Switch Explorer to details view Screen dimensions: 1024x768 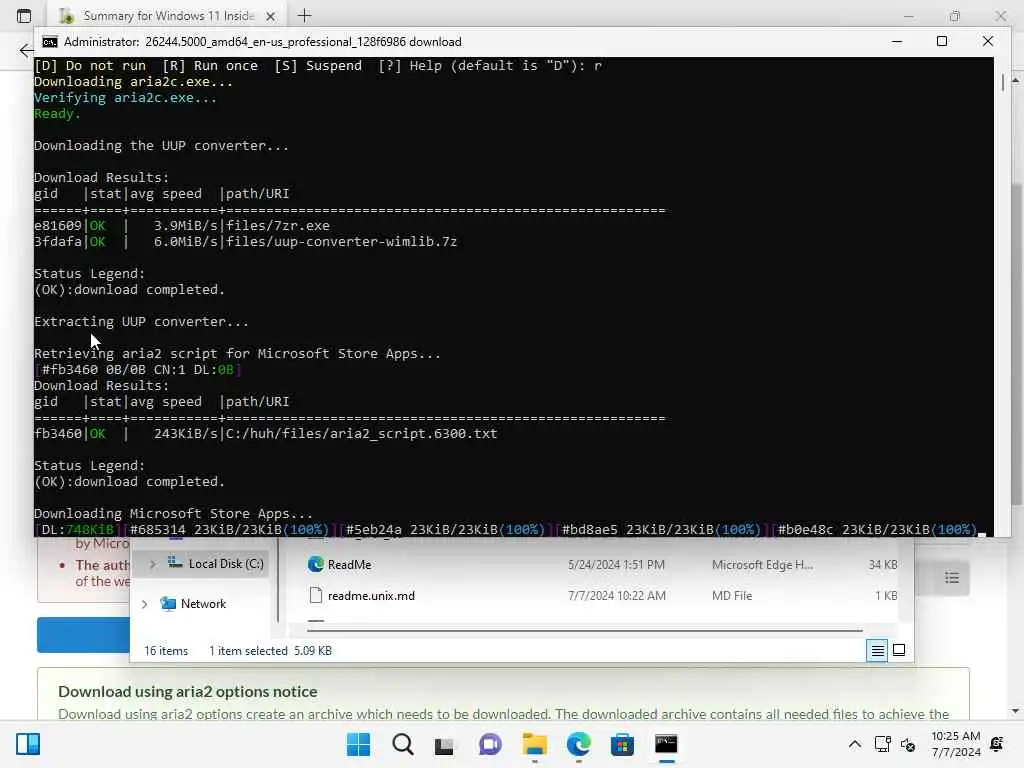877,650
